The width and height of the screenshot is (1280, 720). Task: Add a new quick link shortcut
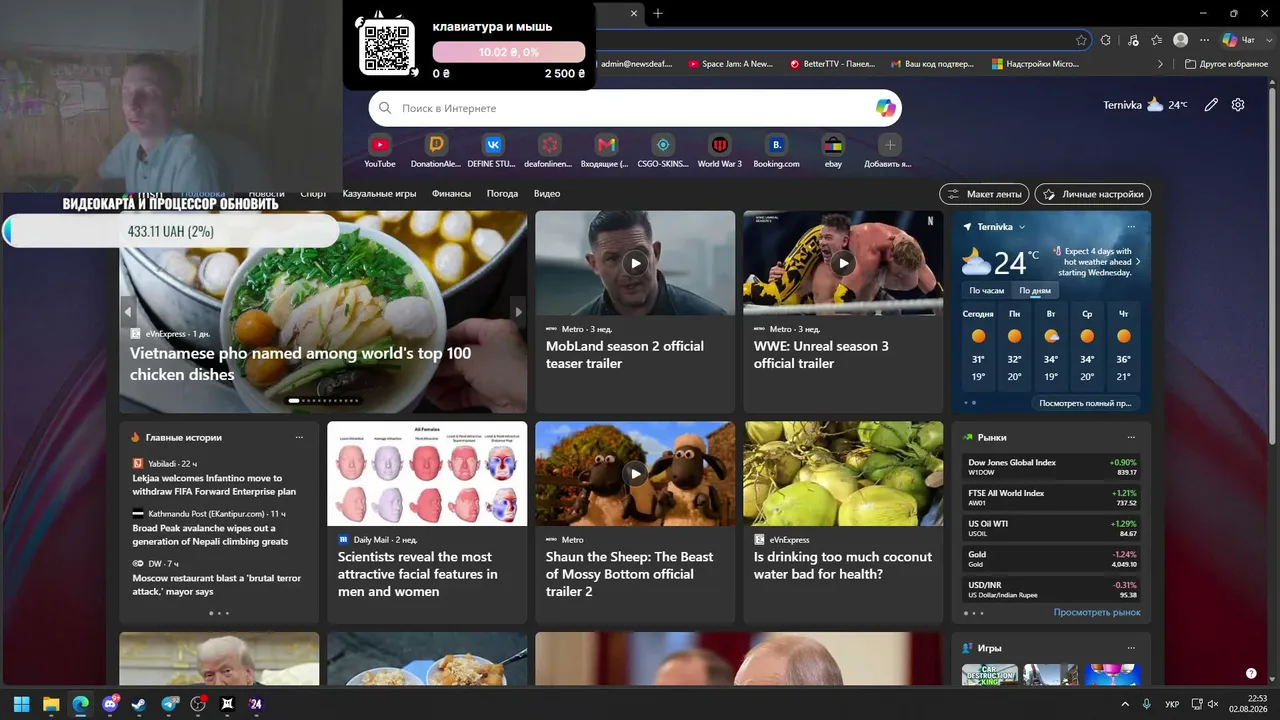coord(889,150)
